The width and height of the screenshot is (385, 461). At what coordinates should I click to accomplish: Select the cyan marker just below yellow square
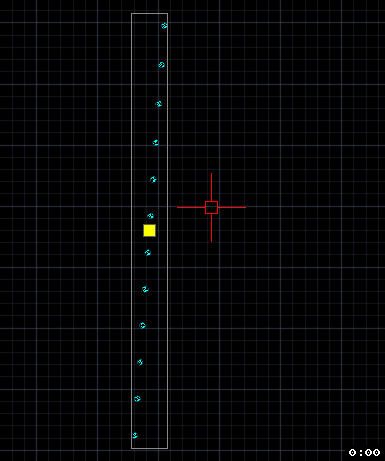click(x=148, y=253)
